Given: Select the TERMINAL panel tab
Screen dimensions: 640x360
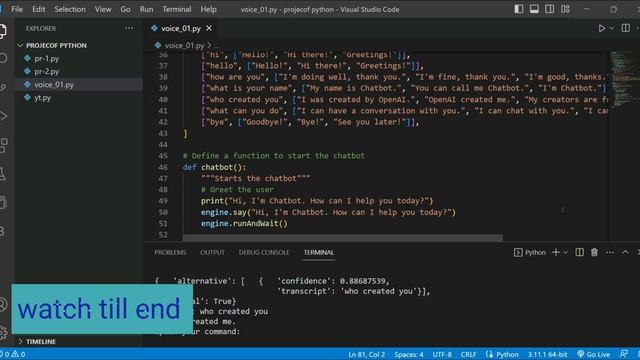Looking at the screenshot, I should (319, 252).
